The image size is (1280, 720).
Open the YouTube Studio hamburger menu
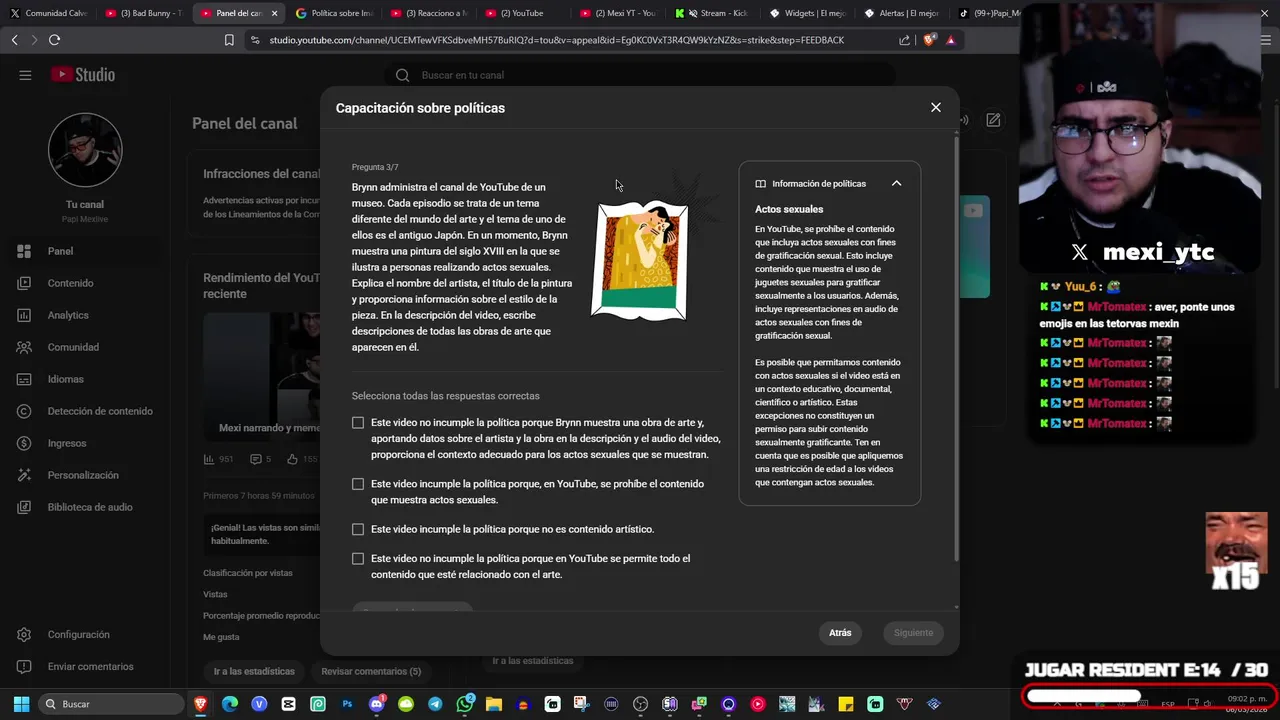25,75
